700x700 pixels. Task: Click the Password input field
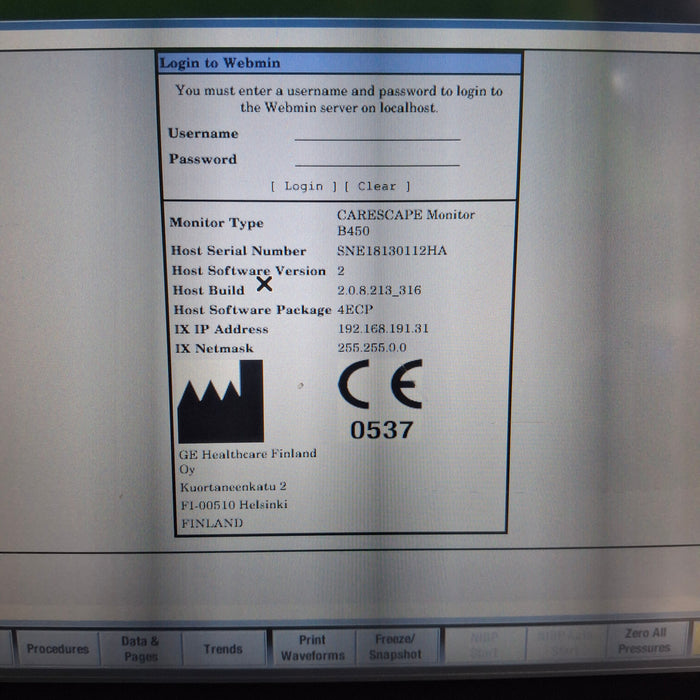pos(377,159)
